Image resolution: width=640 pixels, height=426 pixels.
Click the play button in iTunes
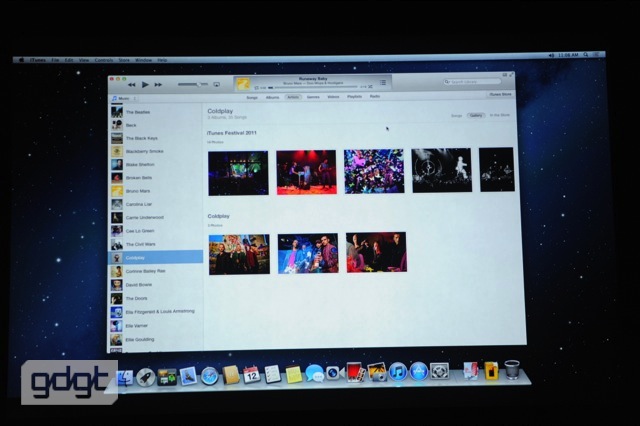tap(145, 84)
